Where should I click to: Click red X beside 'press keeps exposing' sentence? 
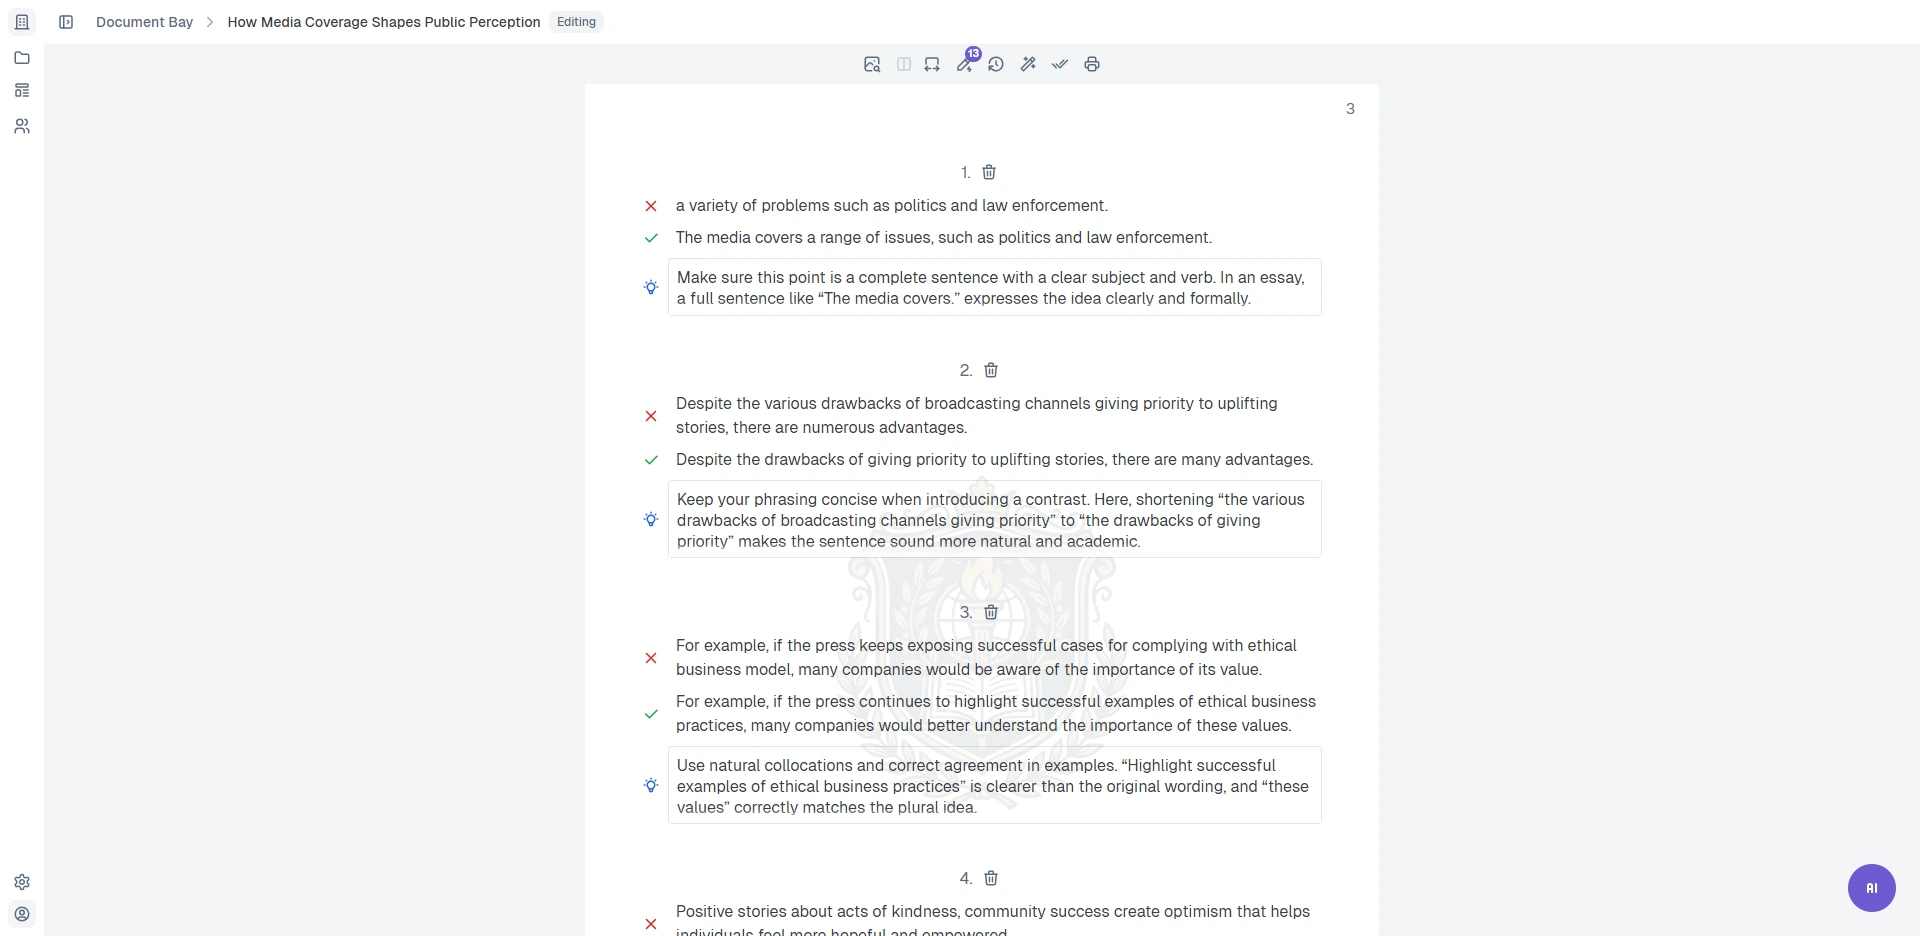click(651, 658)
